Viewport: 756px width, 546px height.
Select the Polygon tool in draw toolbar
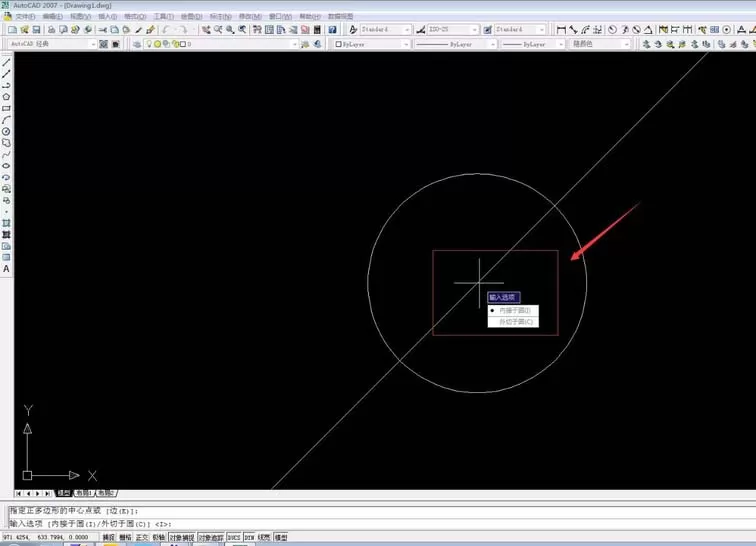point(6,97)
